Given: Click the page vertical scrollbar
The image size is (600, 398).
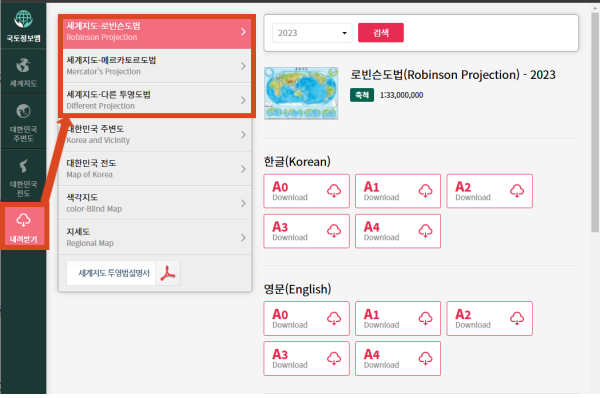Looking at the screenshot, I should pyautogui.click(x=595, y=122).
